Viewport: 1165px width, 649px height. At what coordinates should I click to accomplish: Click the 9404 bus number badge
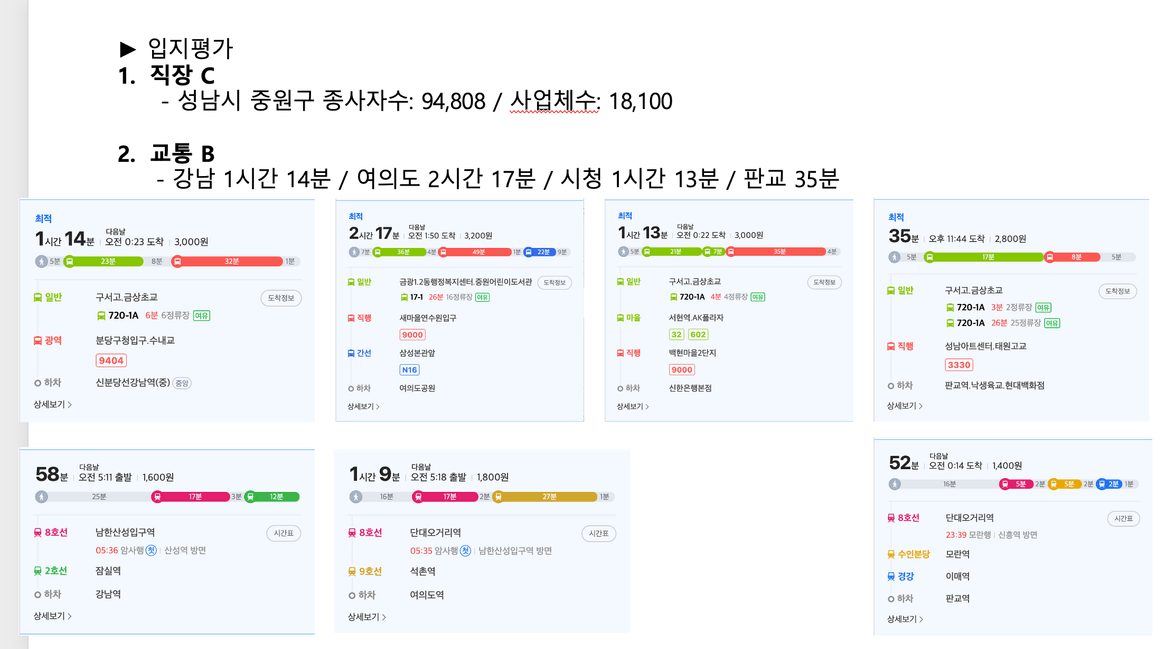(111, 360)
